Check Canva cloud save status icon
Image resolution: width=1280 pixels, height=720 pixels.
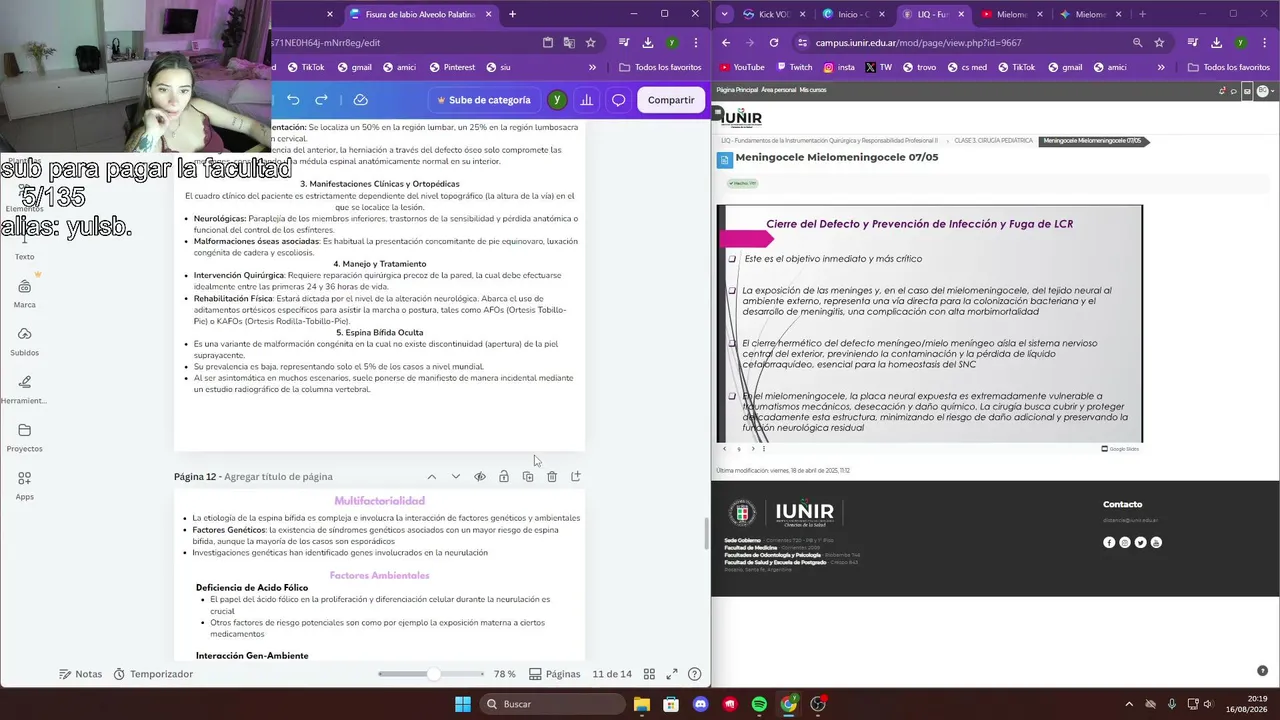(361, 100)
